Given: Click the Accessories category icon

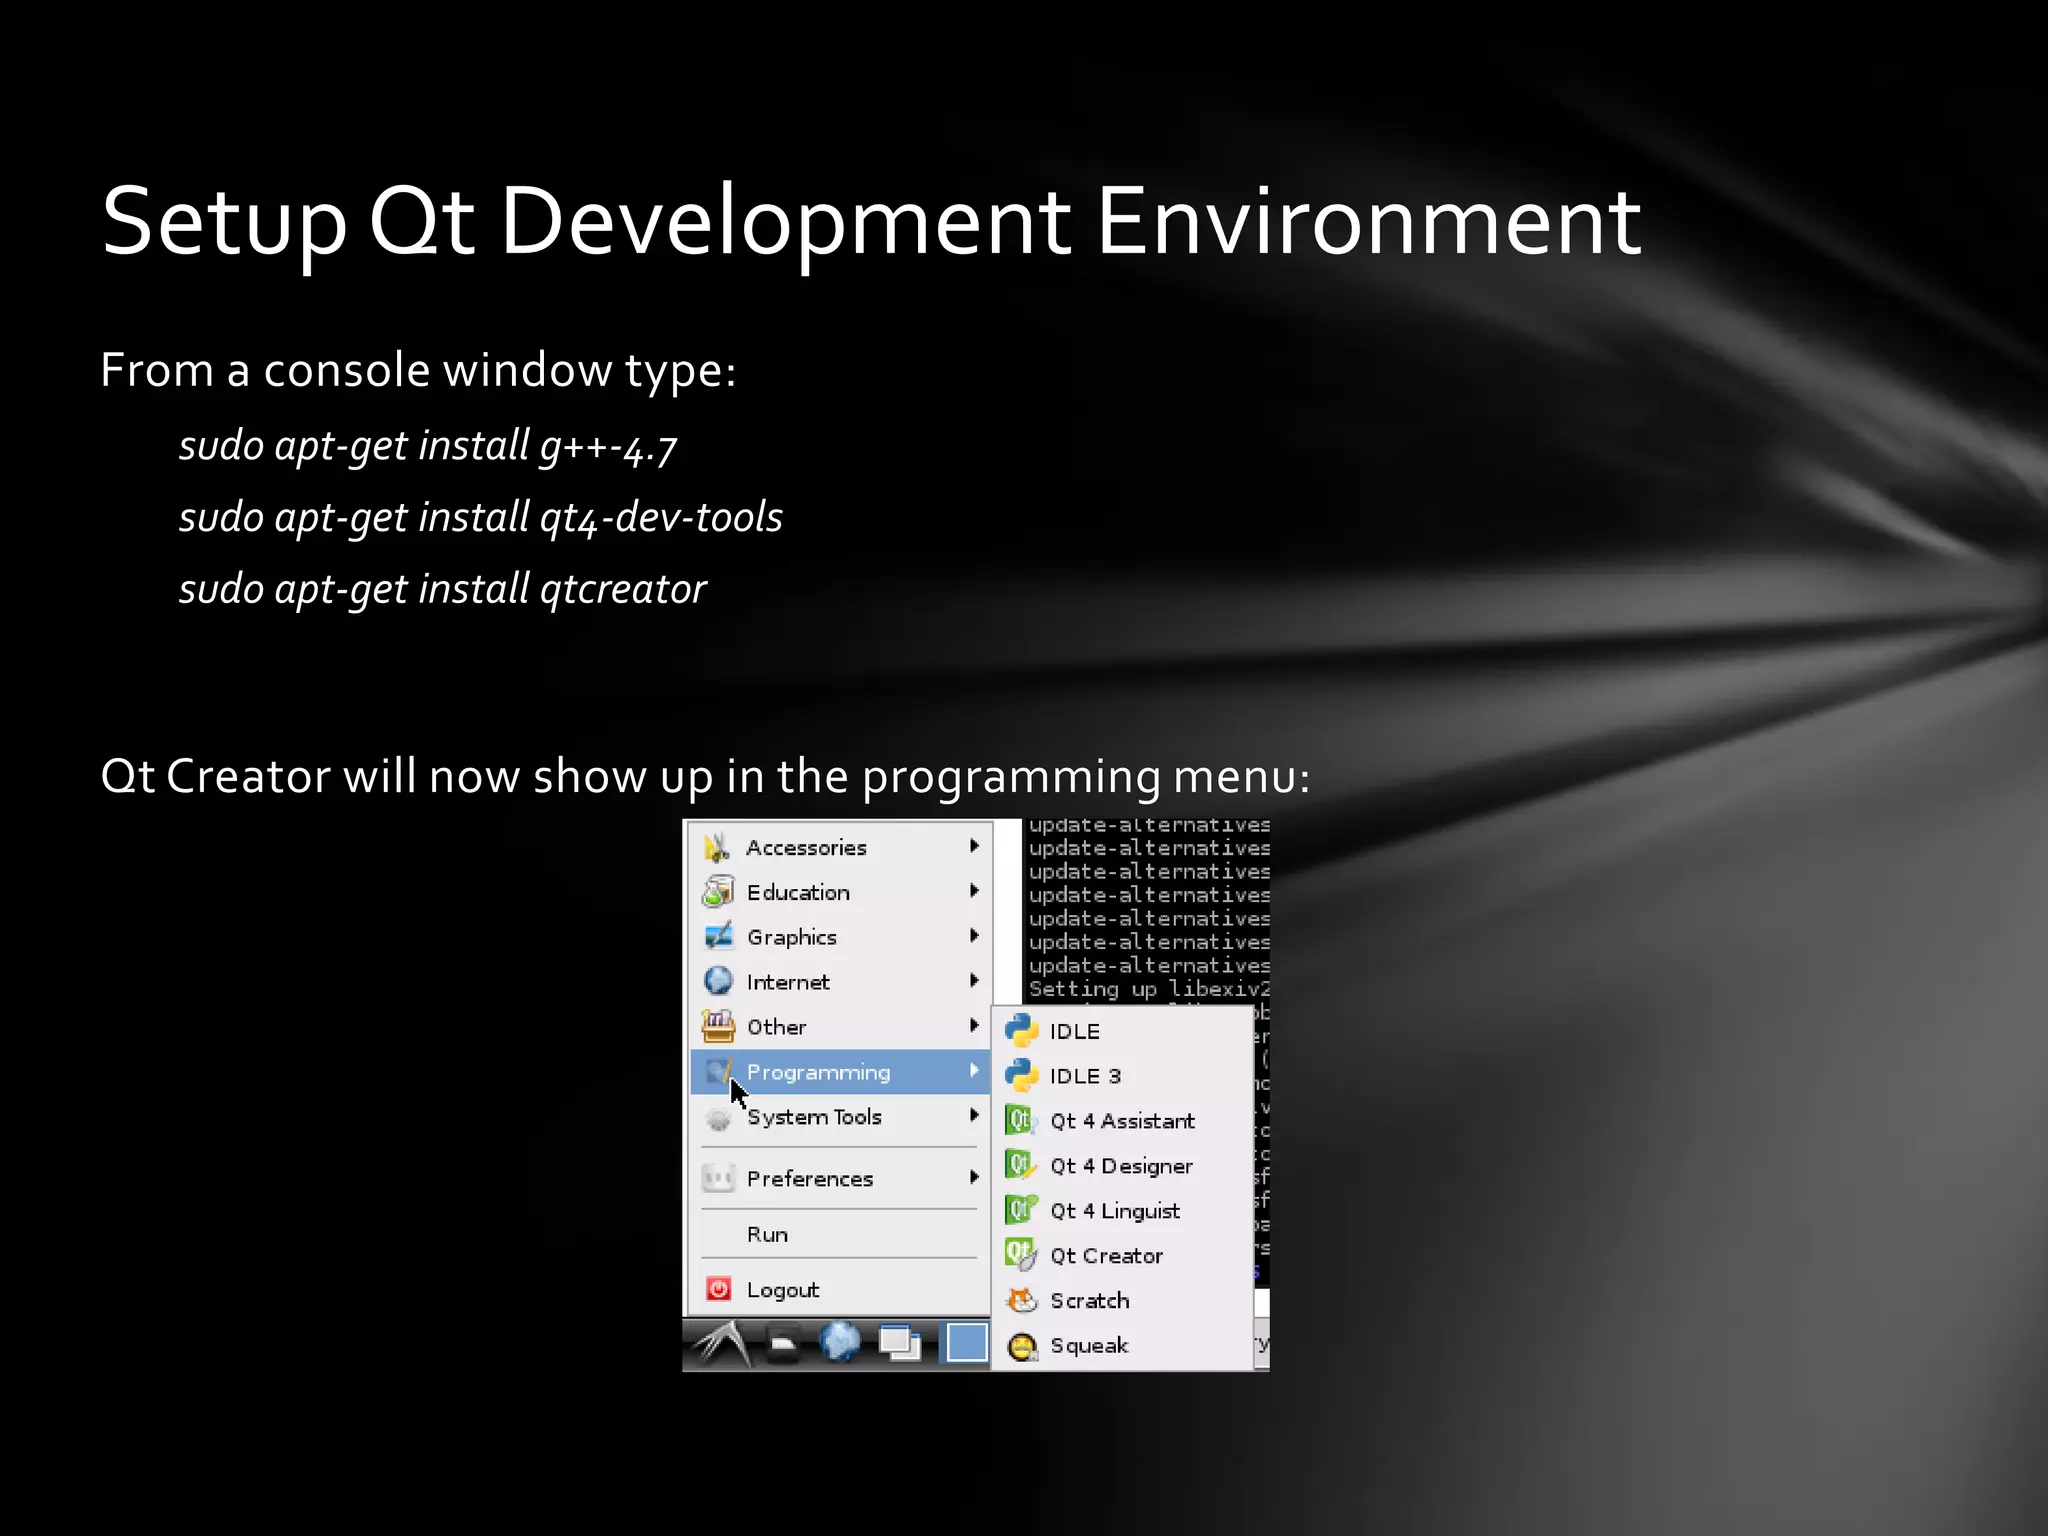Looking at the screenshot, I should 717,847.
